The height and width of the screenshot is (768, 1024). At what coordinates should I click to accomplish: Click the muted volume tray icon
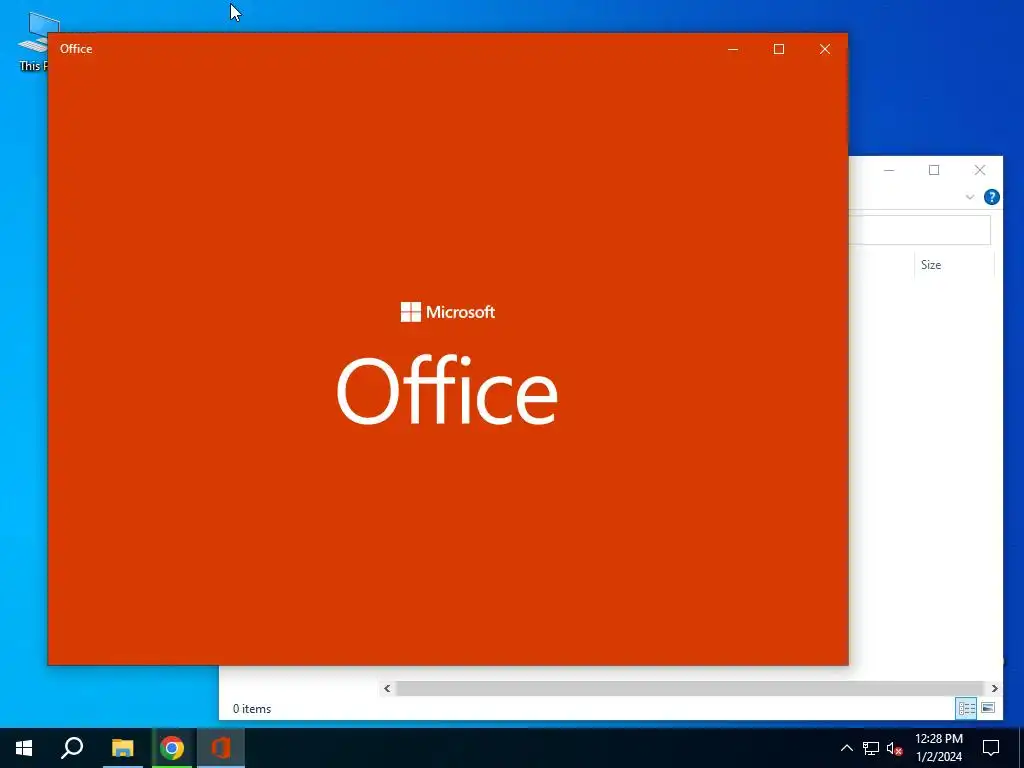click(x=895, y=748)
